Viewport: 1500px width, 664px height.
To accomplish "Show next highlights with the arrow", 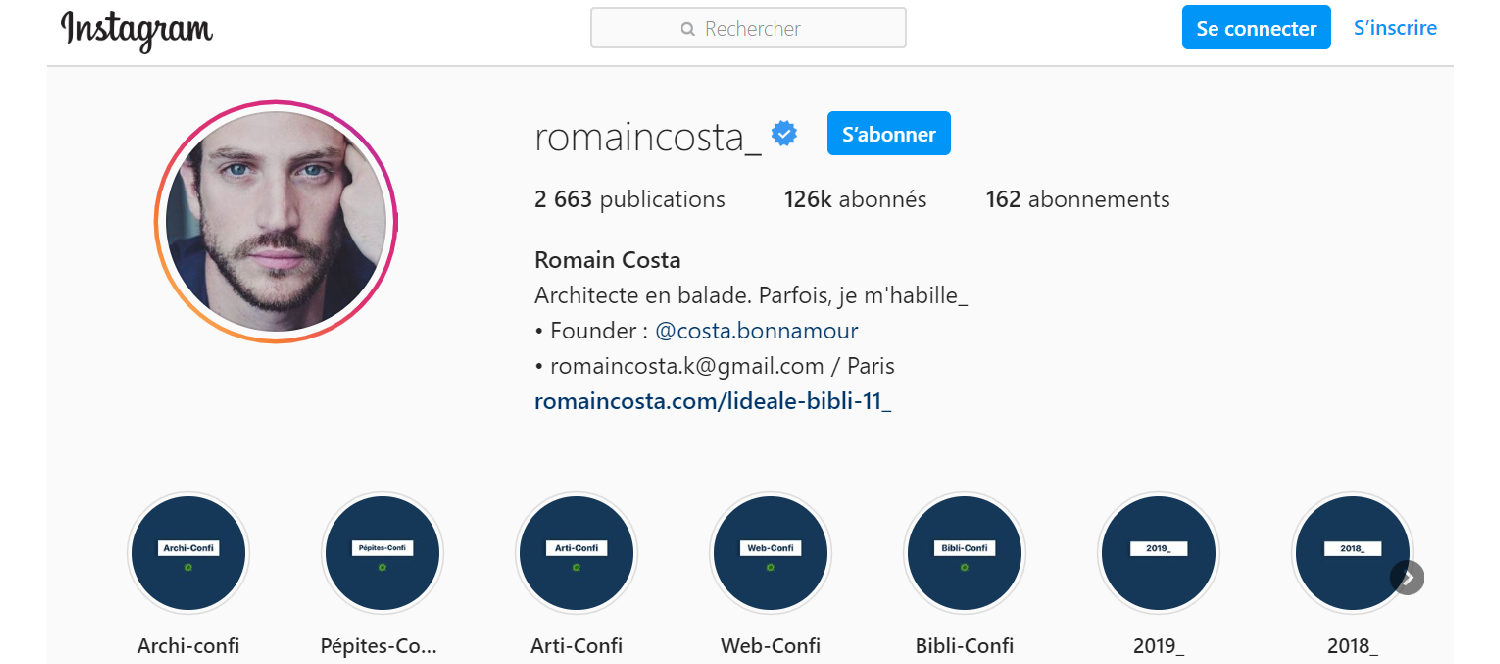I will point(1407,577).
